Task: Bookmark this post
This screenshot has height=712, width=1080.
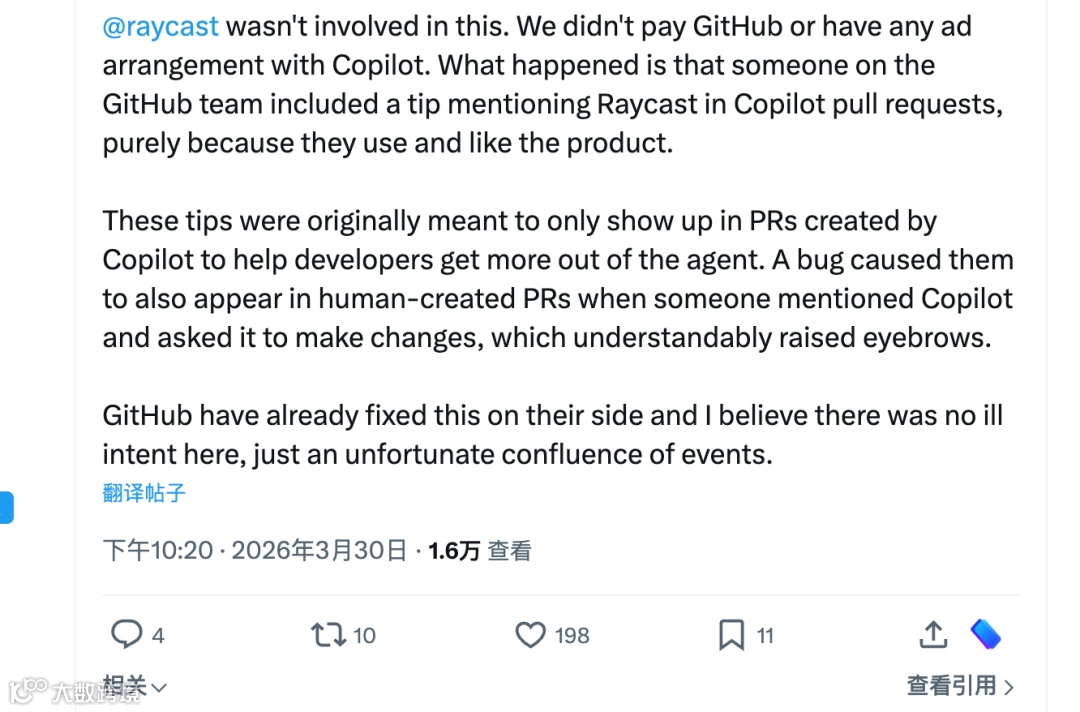Action: (x=732, y=634)
